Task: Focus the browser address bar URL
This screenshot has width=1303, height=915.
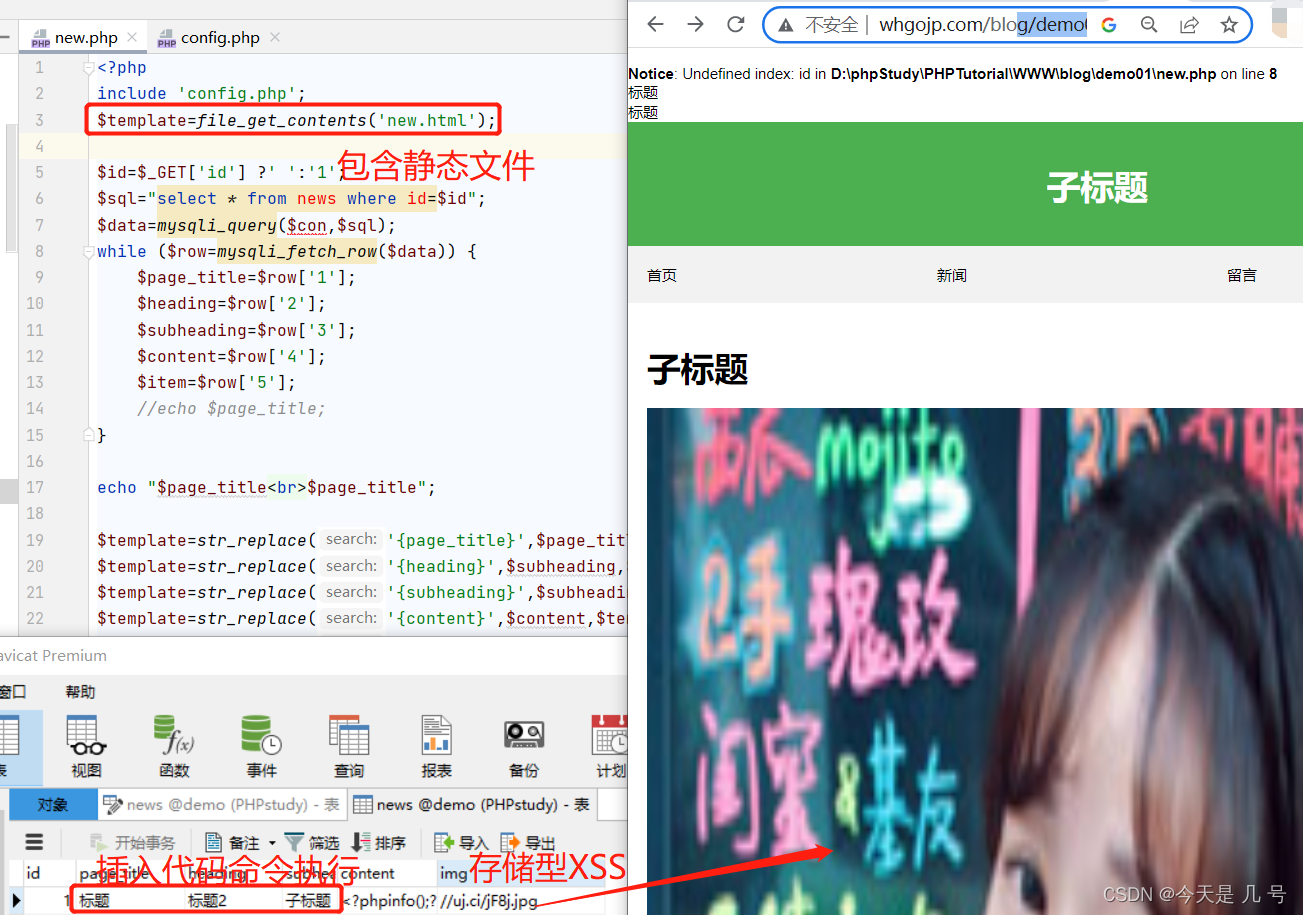Action: pyautogui.click(x=982, y=25)
